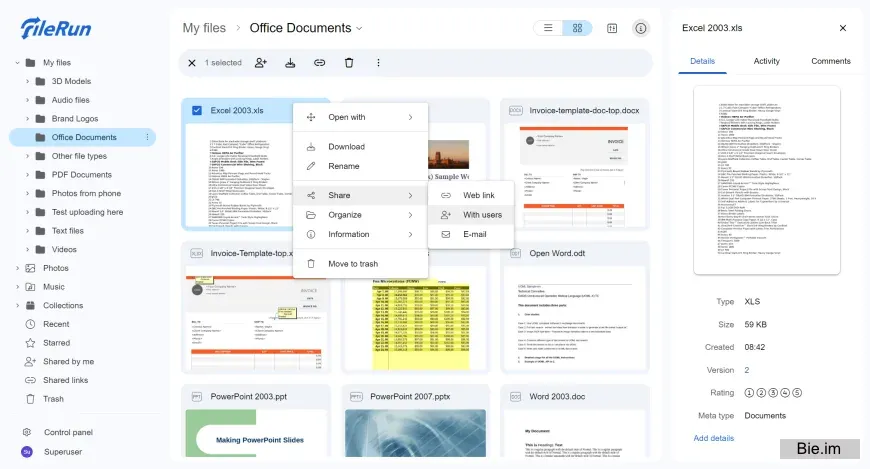This screenshot has height=469, width=870.
Task: Uncheck the Excel 2003.xls checkbox
Action: (197, 110)
